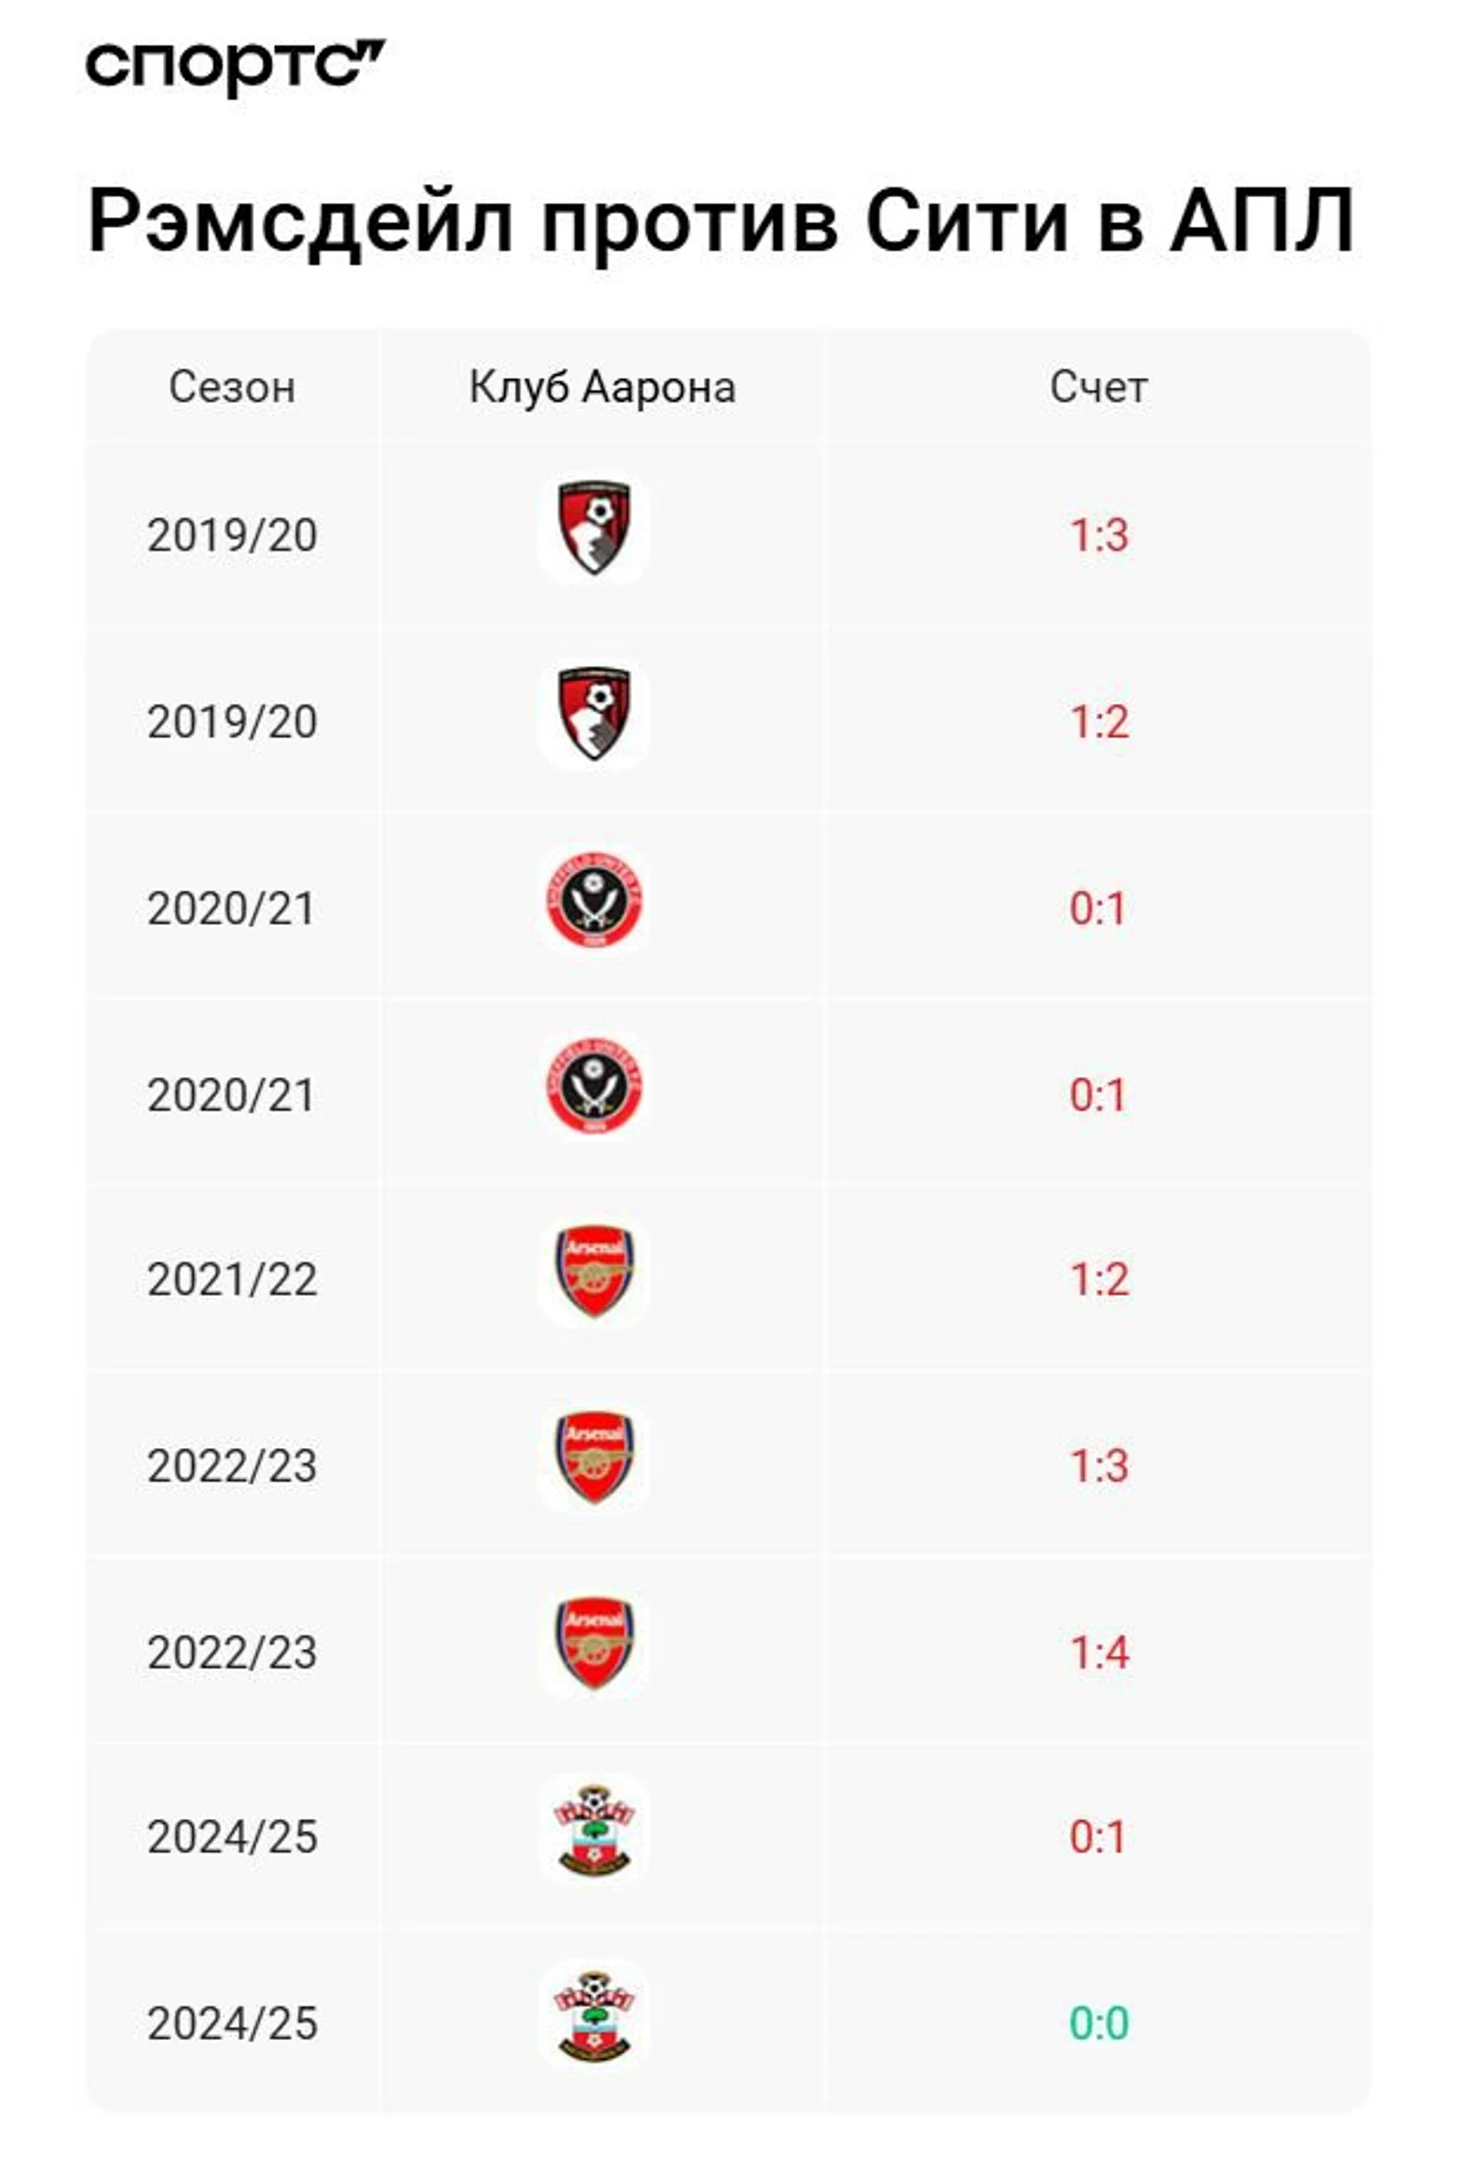Click the Bournemouth crest in the 1:2 row

594,714
